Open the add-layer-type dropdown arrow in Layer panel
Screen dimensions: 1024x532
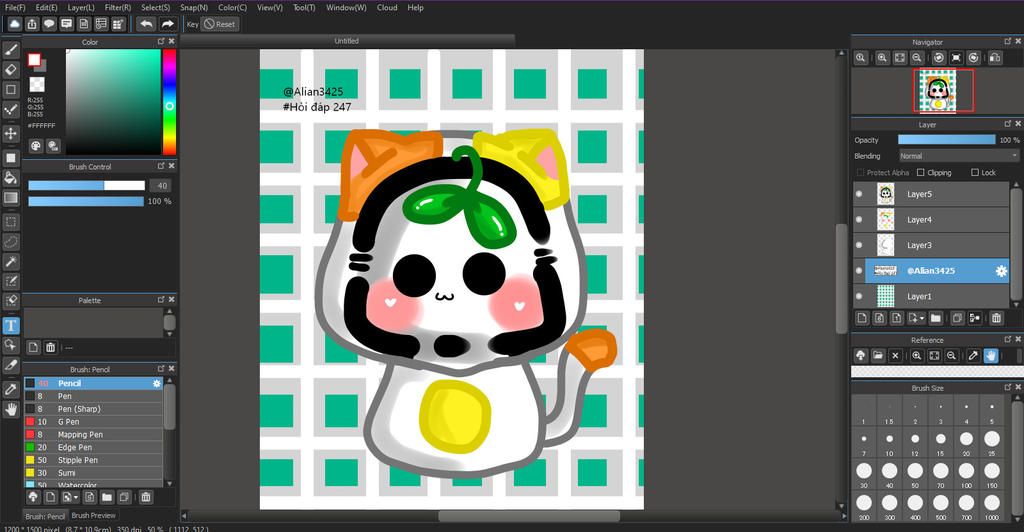[x=921, y=318]
